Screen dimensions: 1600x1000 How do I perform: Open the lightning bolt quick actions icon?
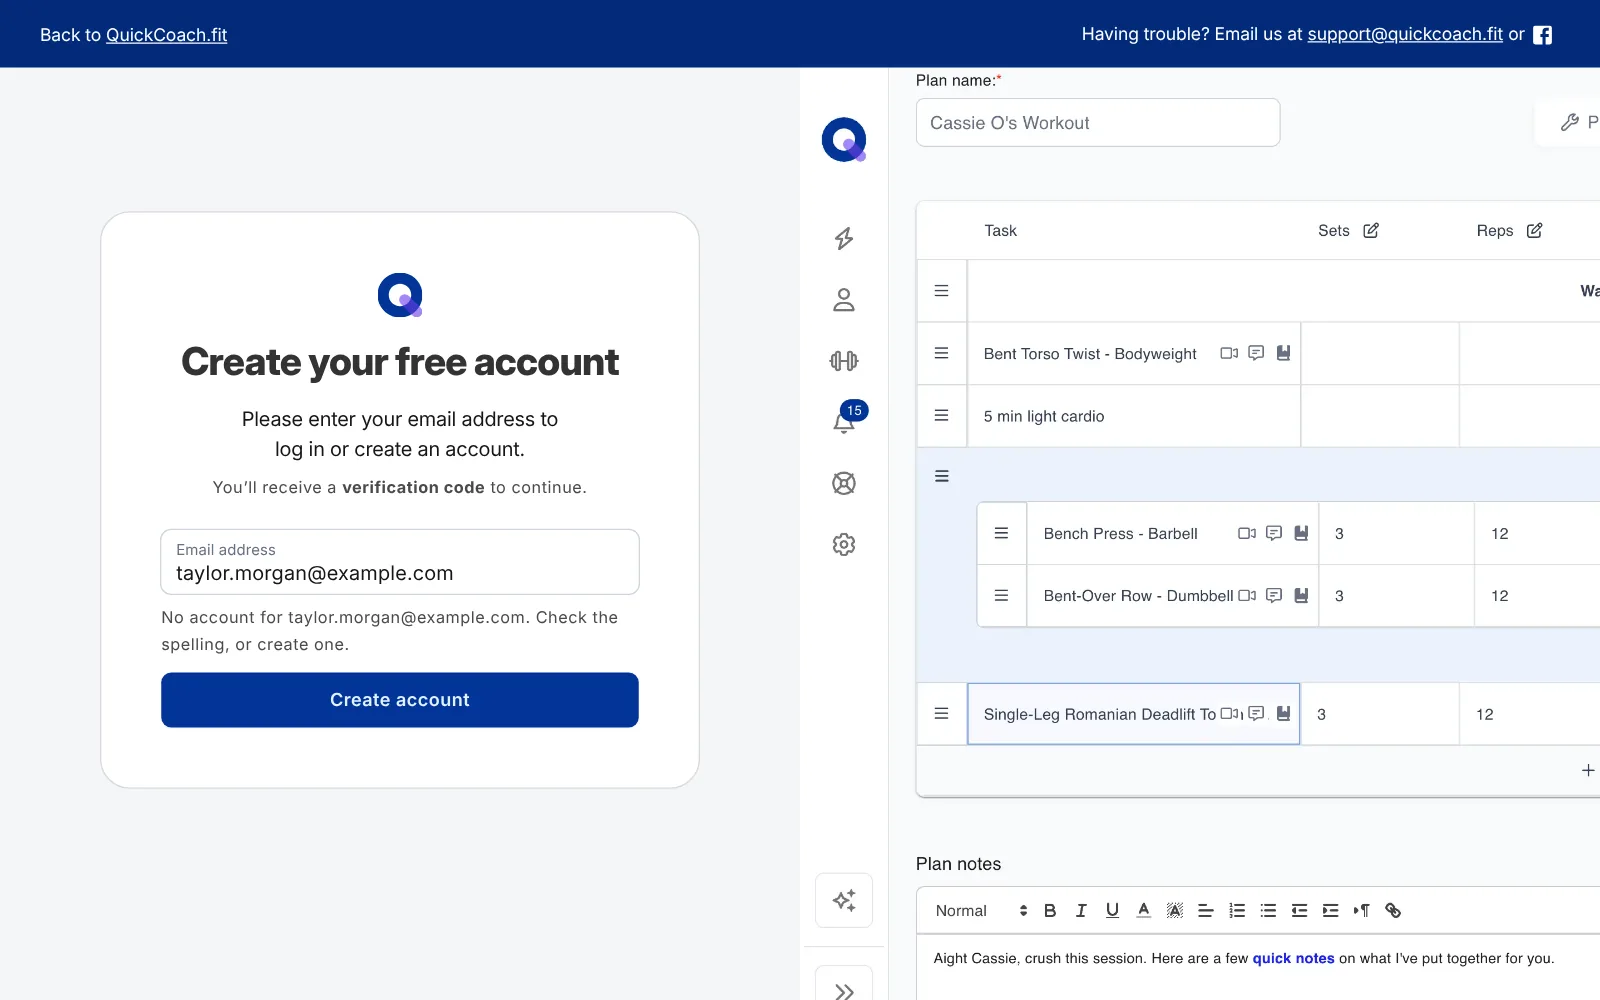(x=844, y=238)
